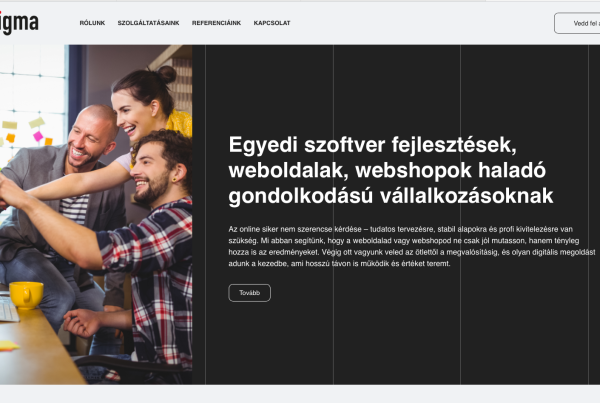Open the KAPCSOLAT menu item
The height and width of the screenshot is (403, 600).
coord(272,23)
